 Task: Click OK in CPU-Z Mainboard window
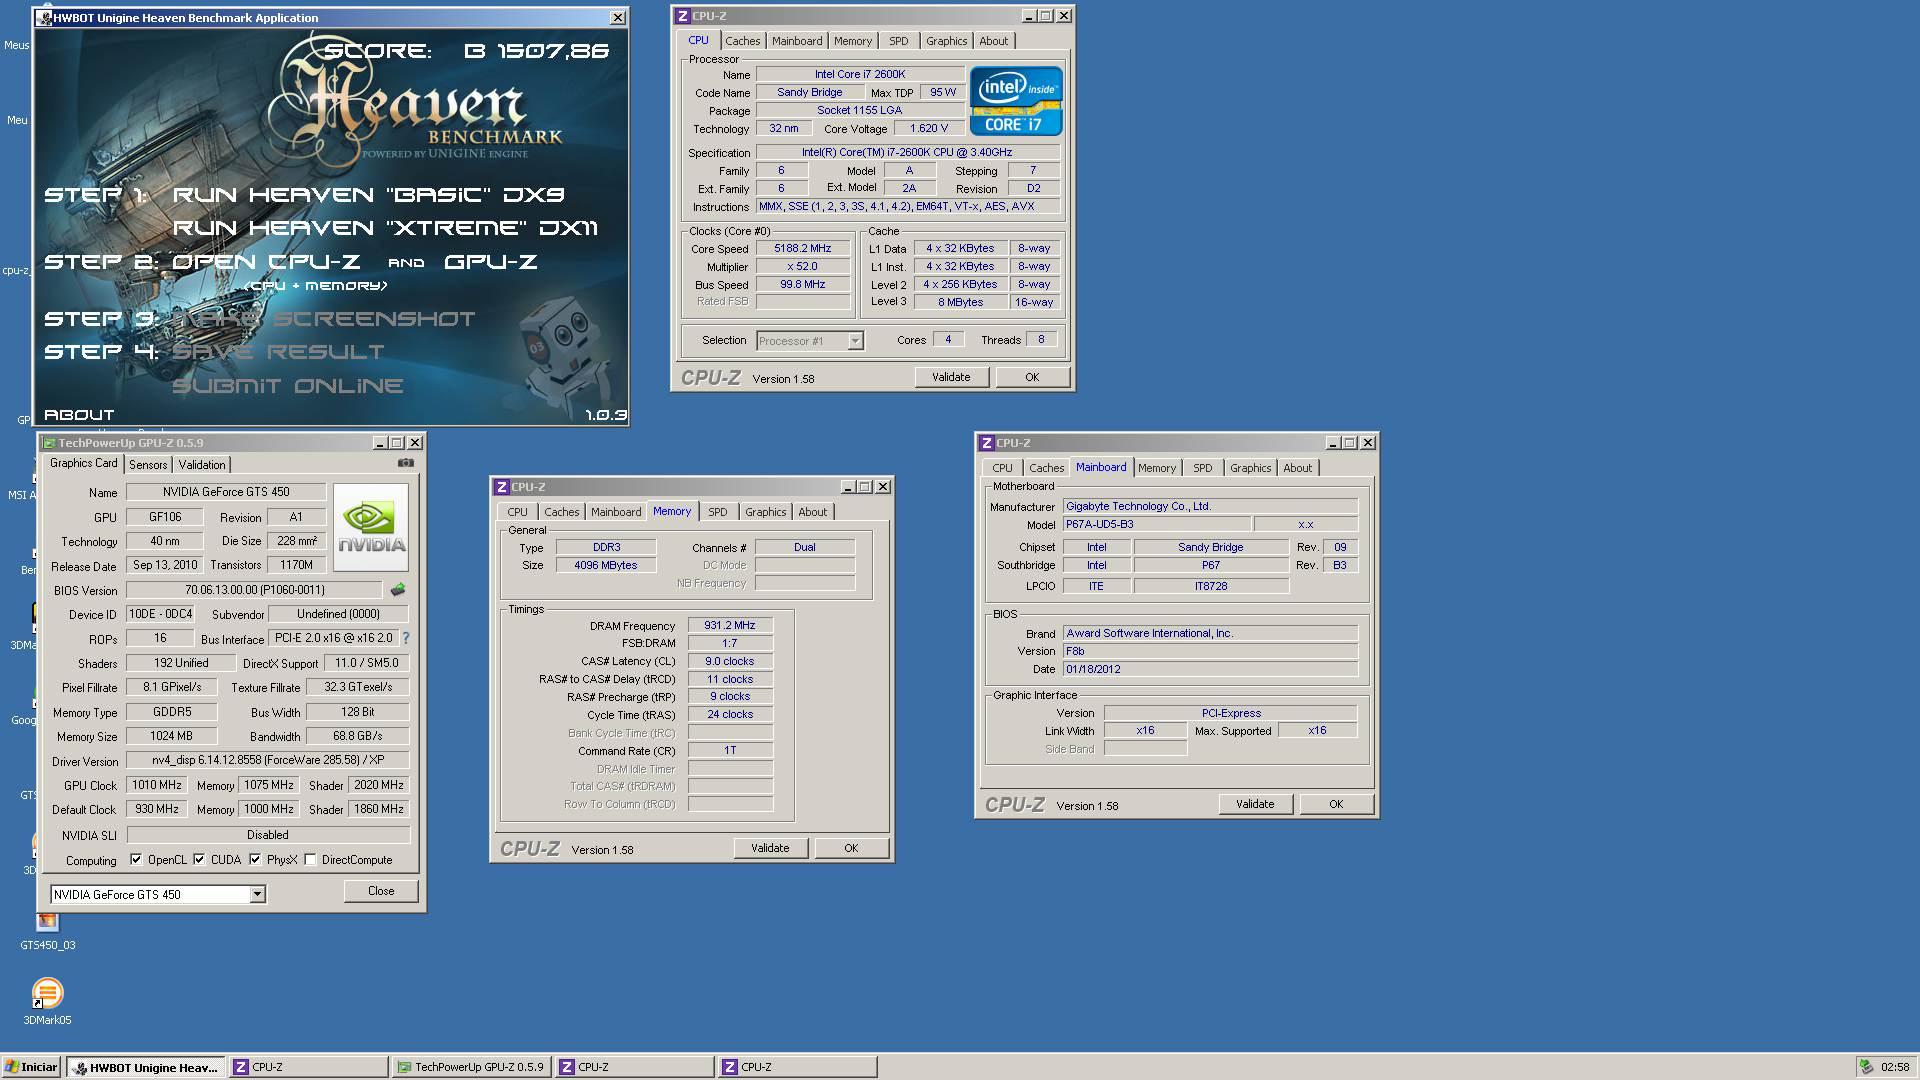pyautogui.click(x=1336, y=804)
